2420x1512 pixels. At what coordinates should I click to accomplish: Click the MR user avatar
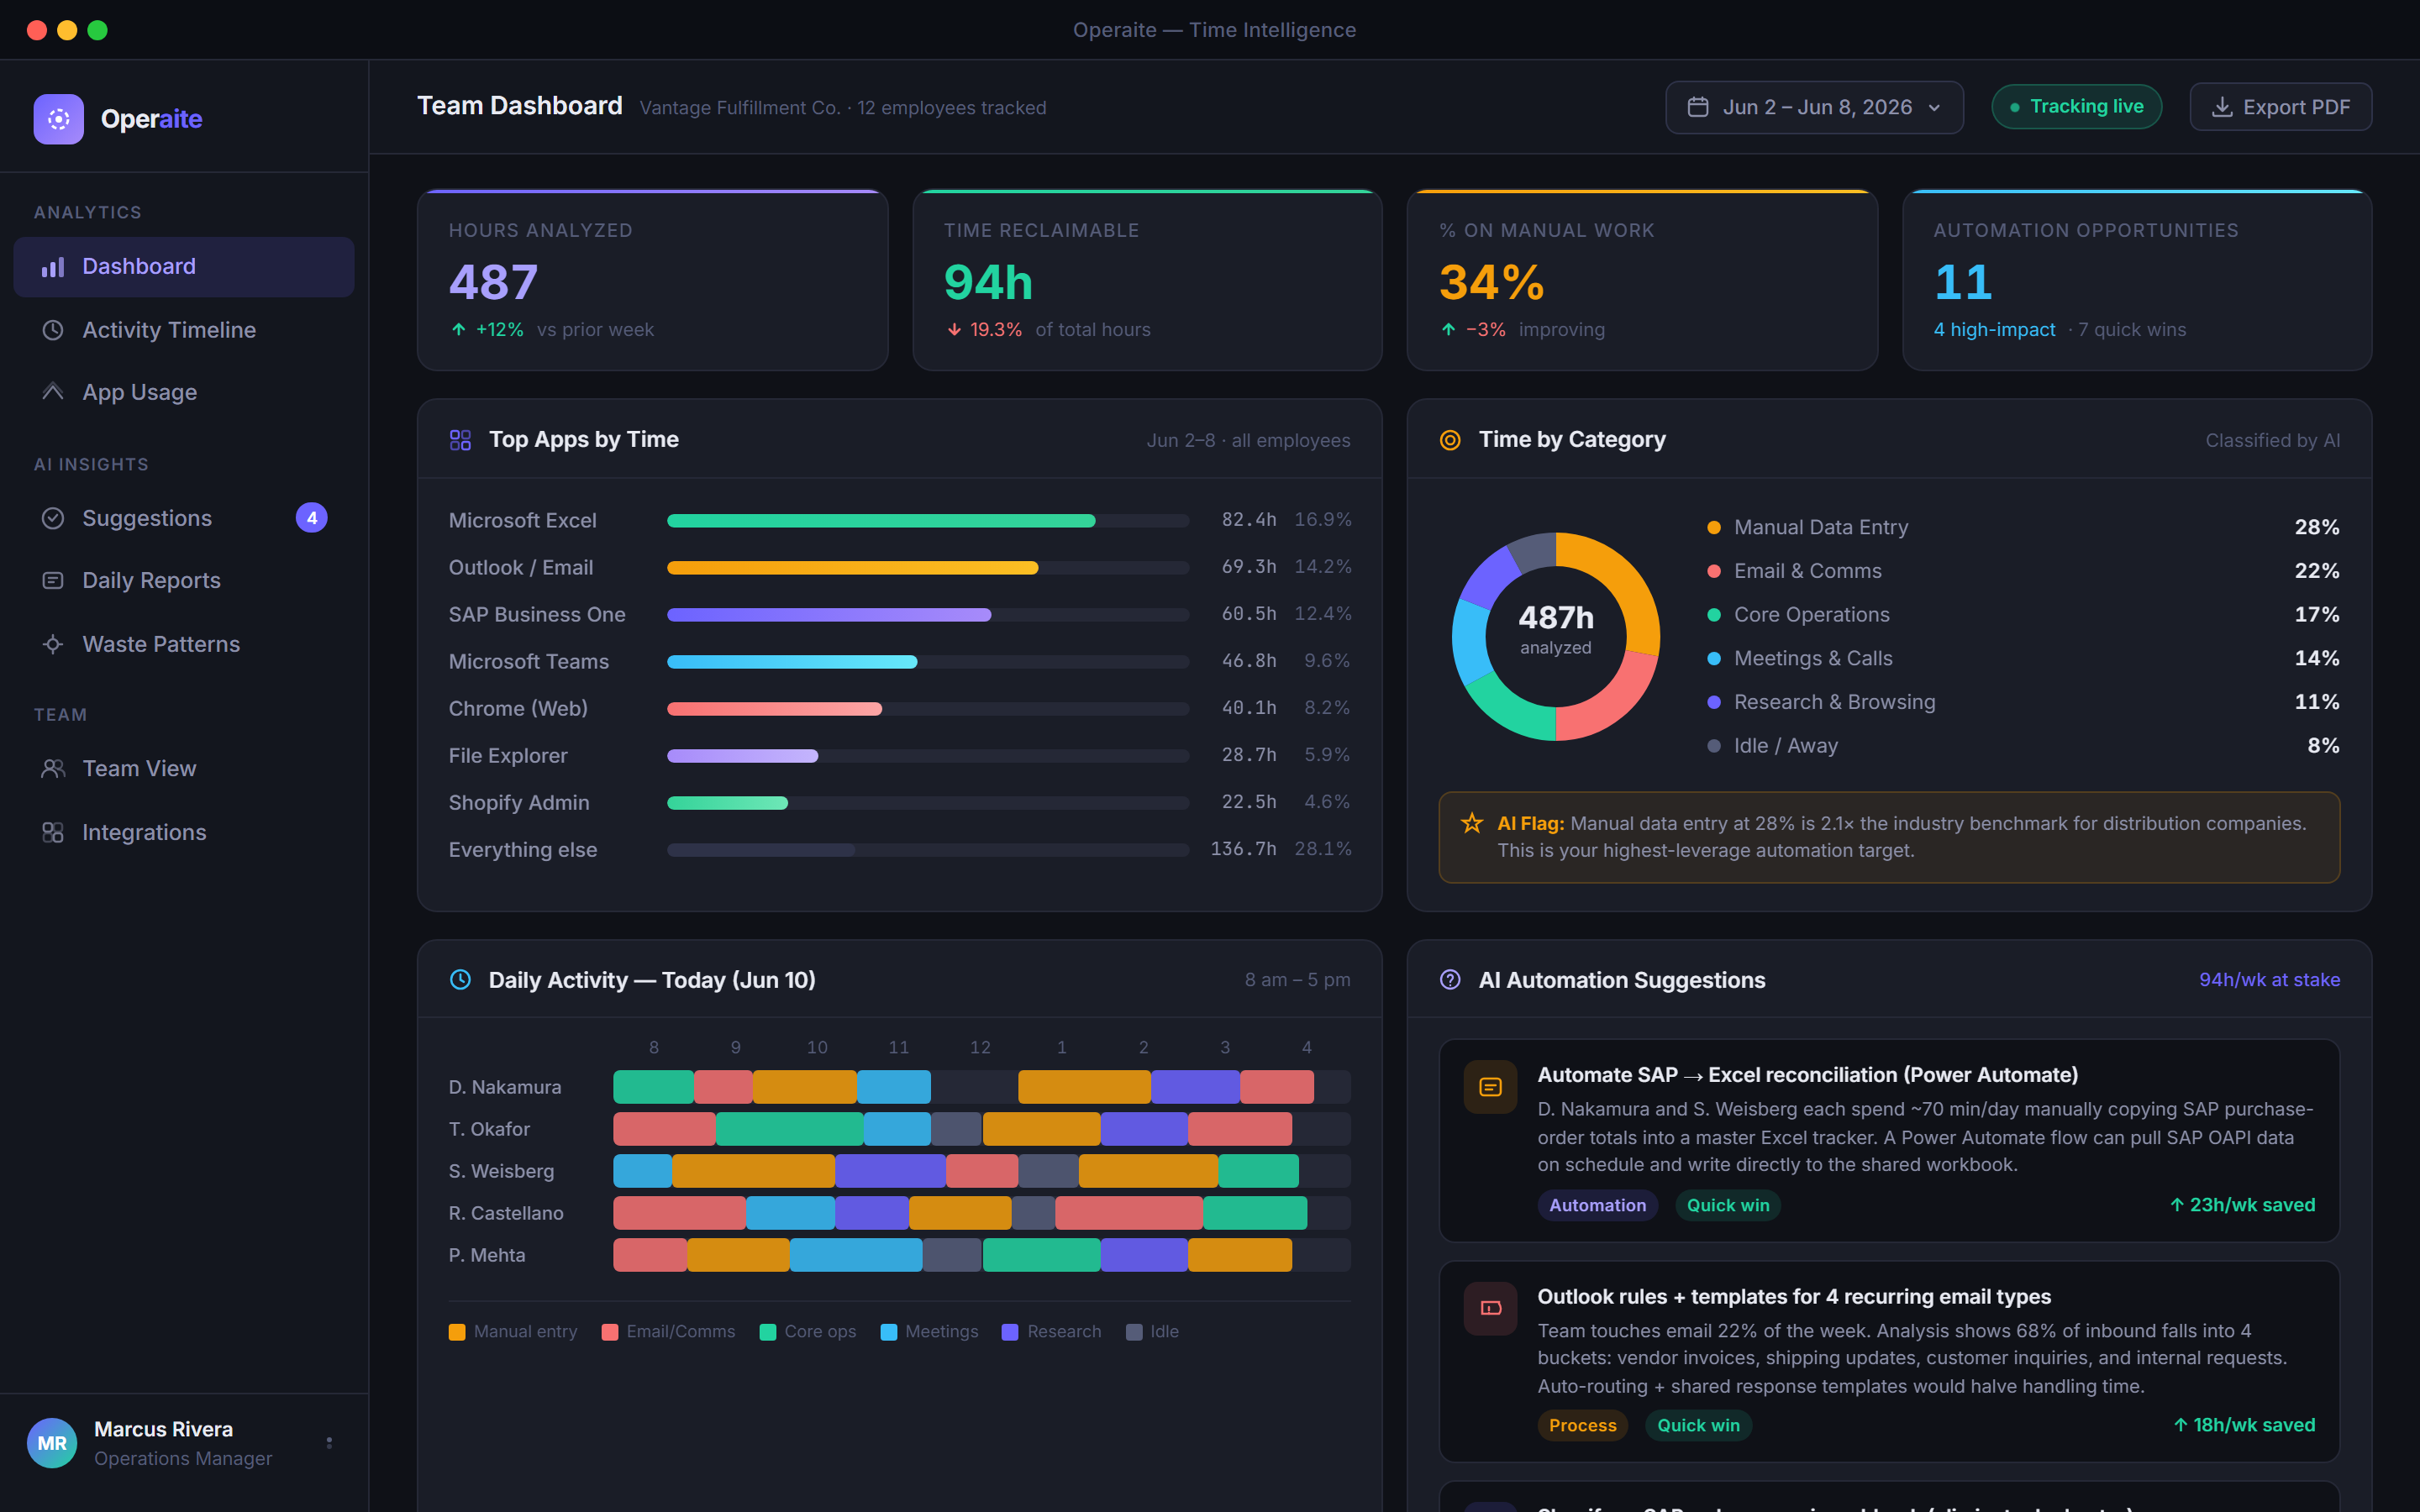point(52,1443)
